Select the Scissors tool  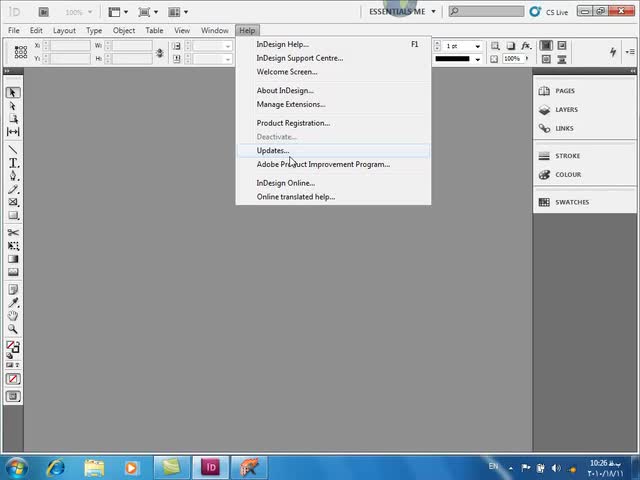click(13, 233)
